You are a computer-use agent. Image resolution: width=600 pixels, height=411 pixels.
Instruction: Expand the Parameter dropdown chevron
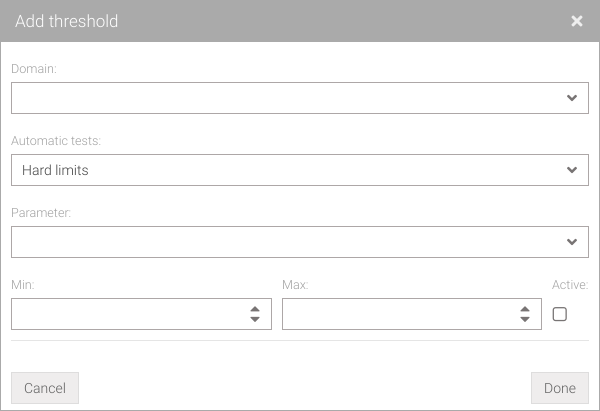572,242
